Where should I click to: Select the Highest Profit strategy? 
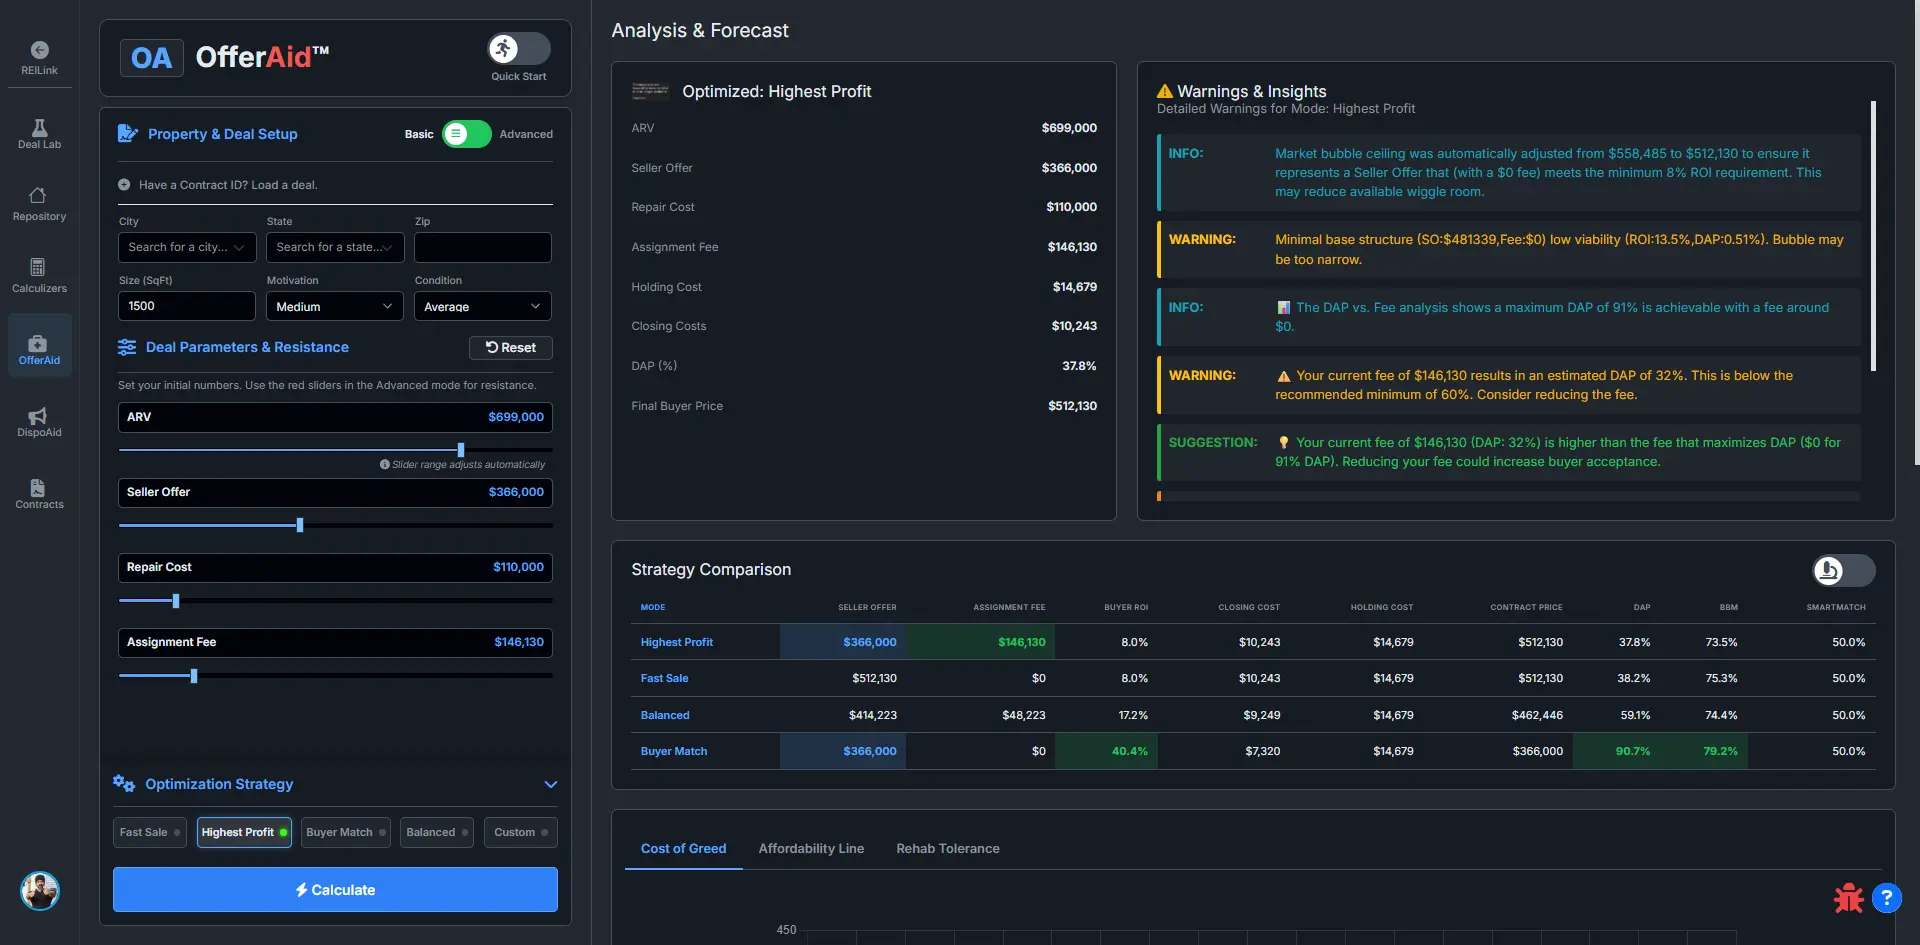[244, 832]
